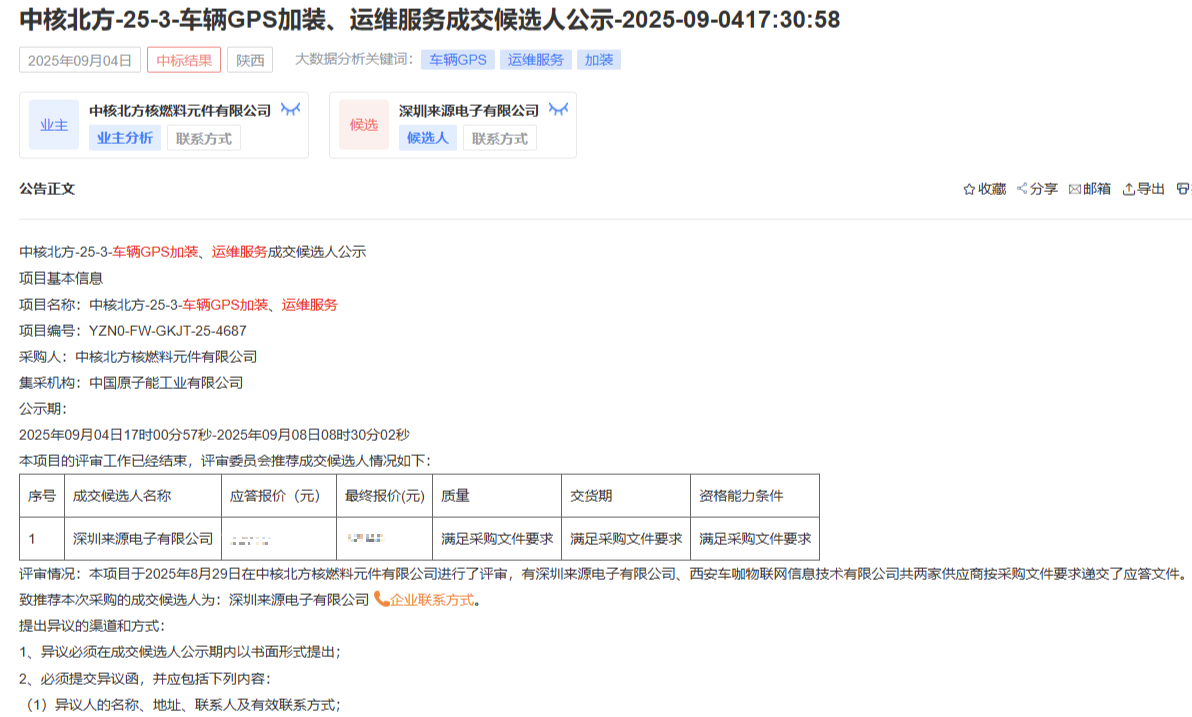Open the 业主分析 tab
This screenshot has width=1192, height=717.
point(125,138)
